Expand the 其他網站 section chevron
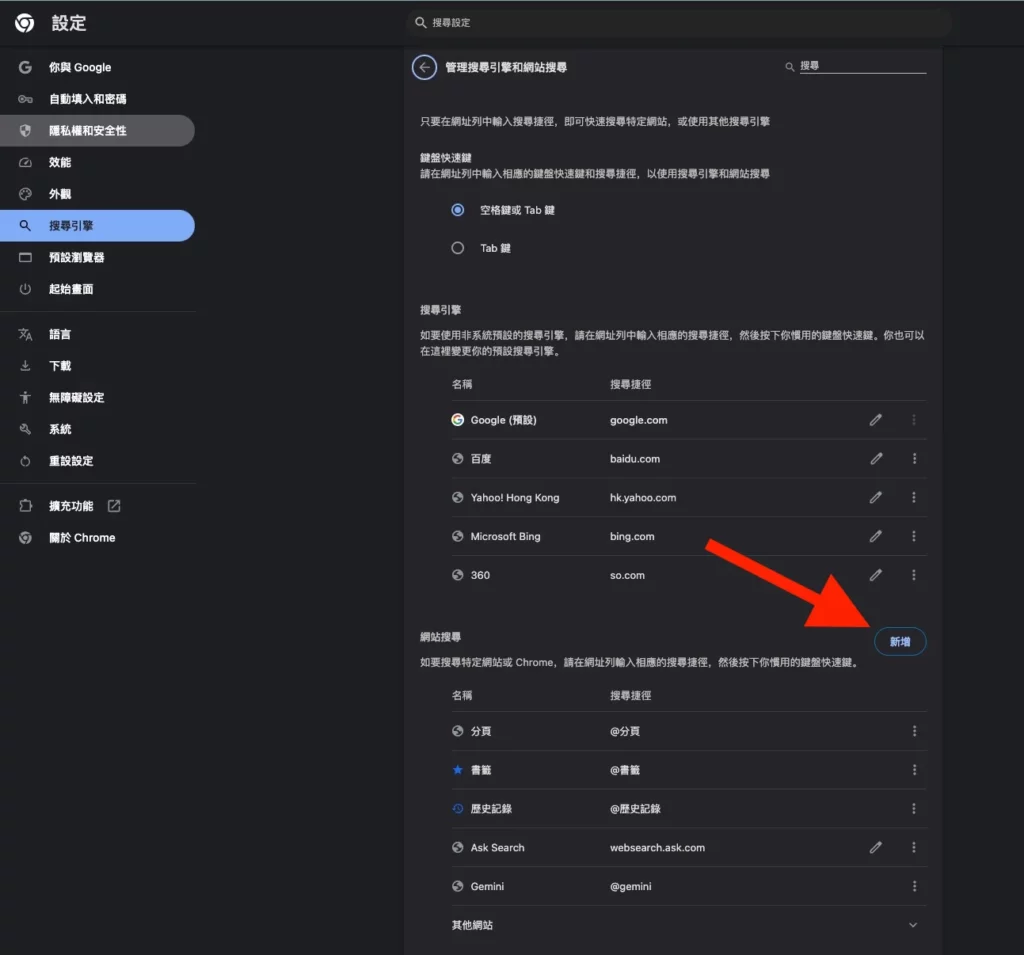 click(913, 926)
